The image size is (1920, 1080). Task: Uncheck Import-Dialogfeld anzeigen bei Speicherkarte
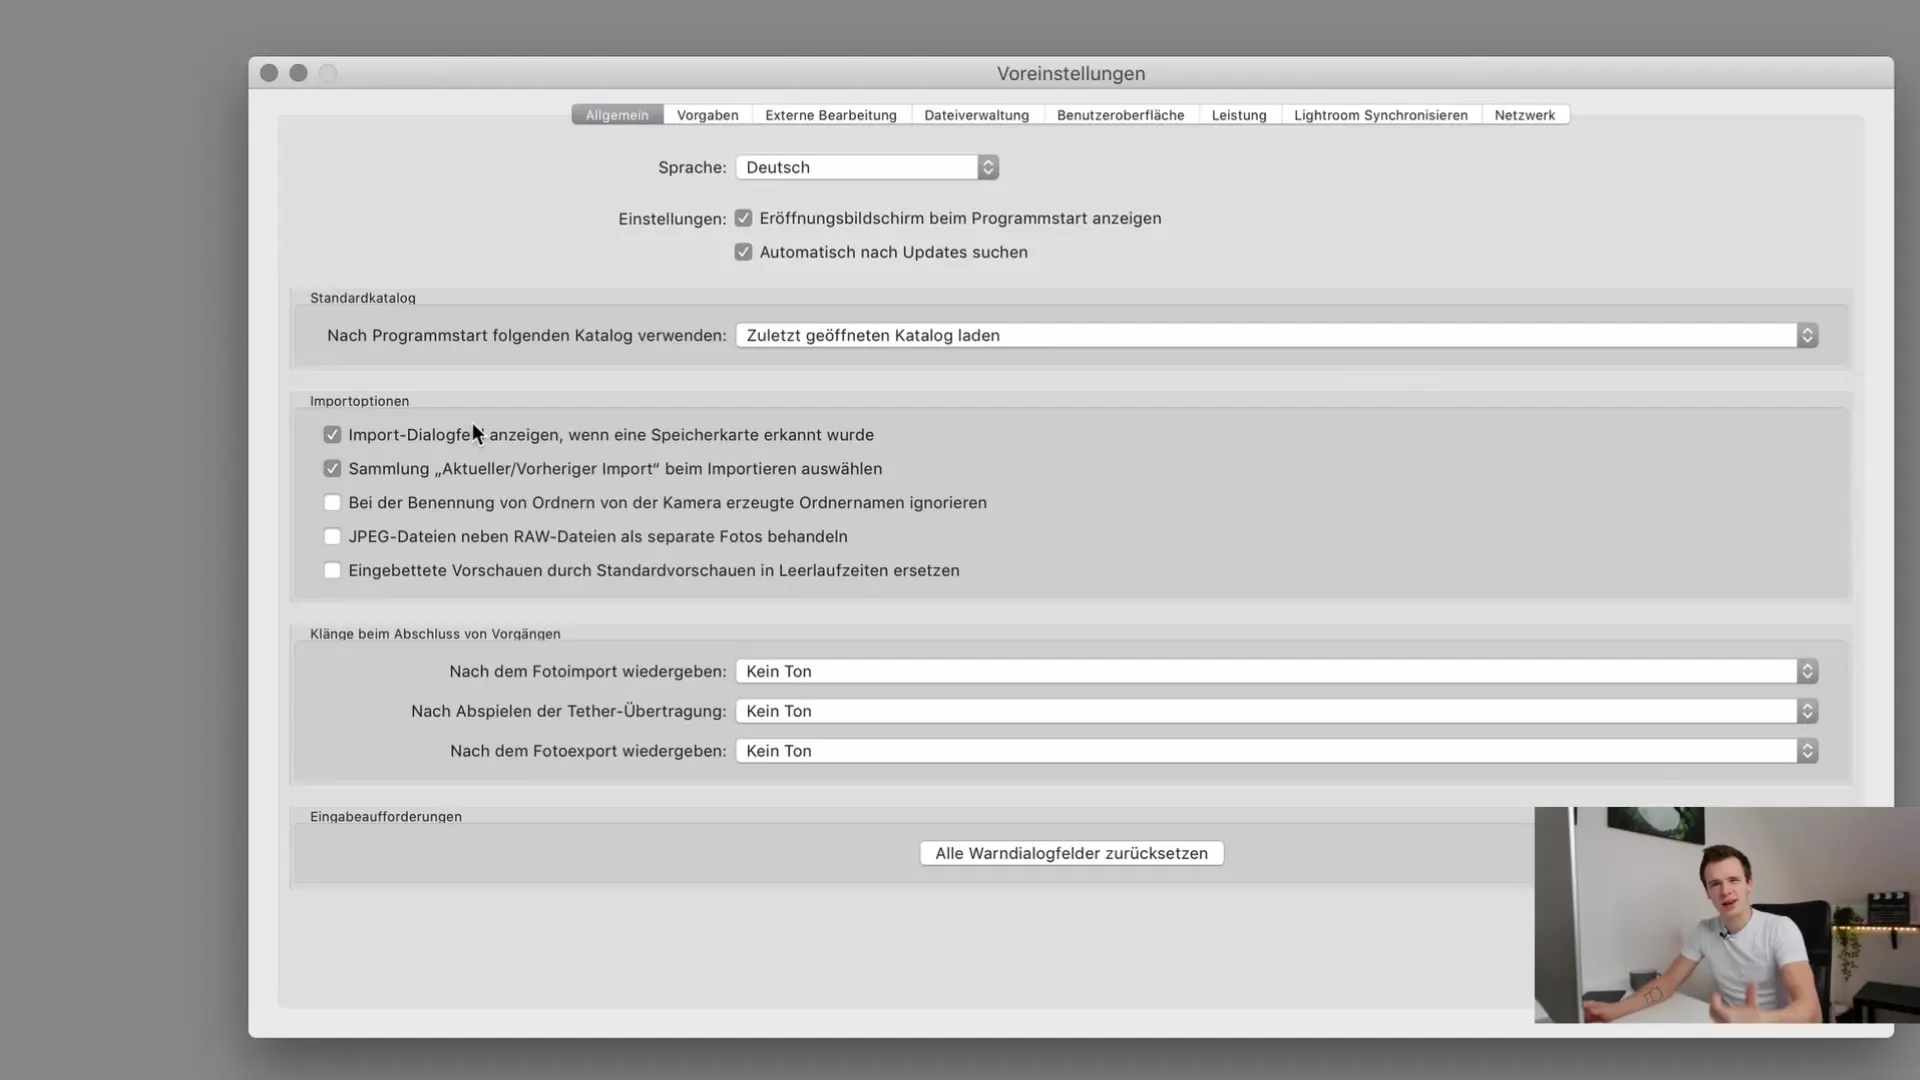click(332, 435)
